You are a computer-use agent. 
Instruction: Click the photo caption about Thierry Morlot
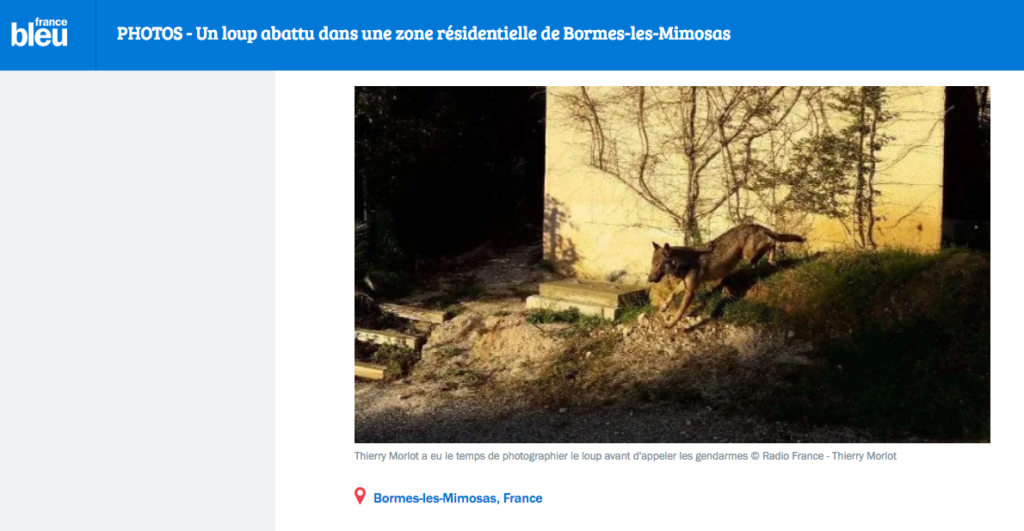pyautogui.click(x=625, y=456)
